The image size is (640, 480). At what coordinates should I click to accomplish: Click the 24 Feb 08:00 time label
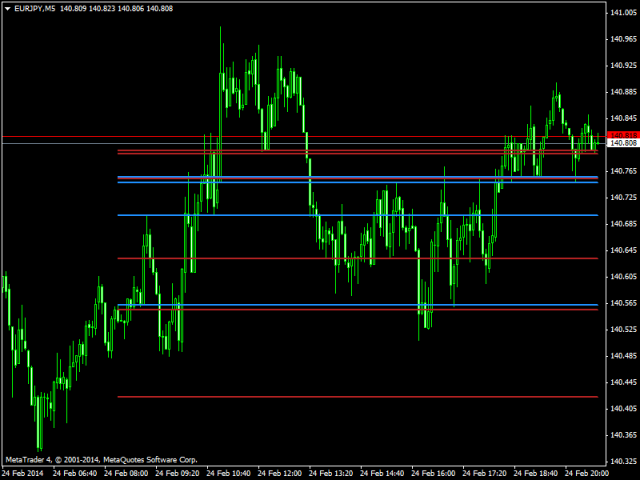[x=126, y=473]
